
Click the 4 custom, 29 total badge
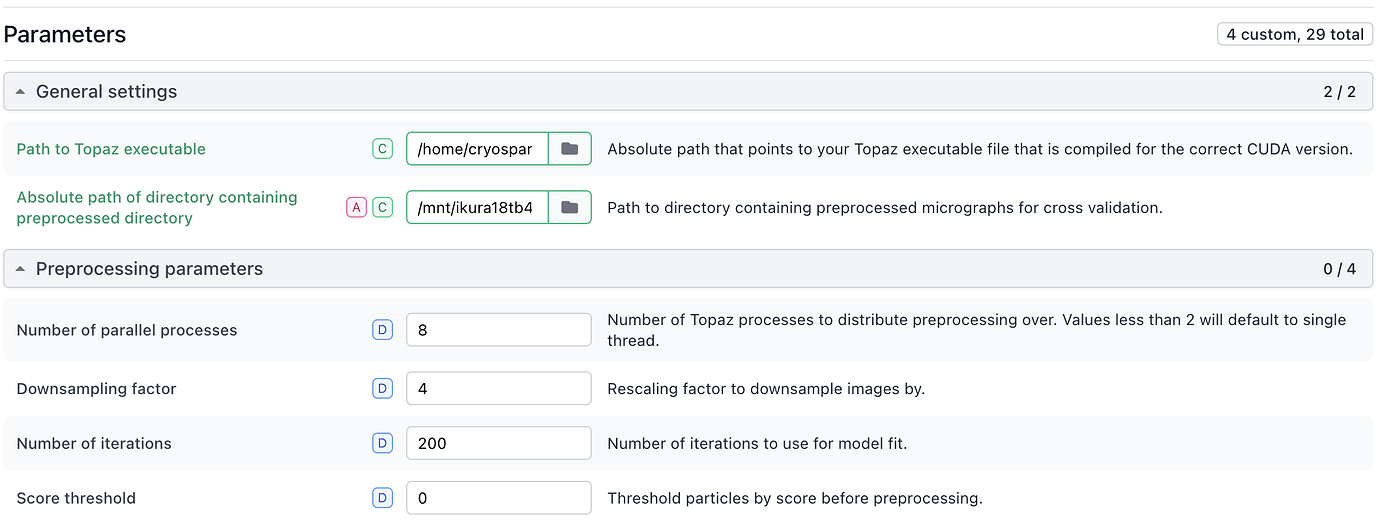coord(1295,34)
